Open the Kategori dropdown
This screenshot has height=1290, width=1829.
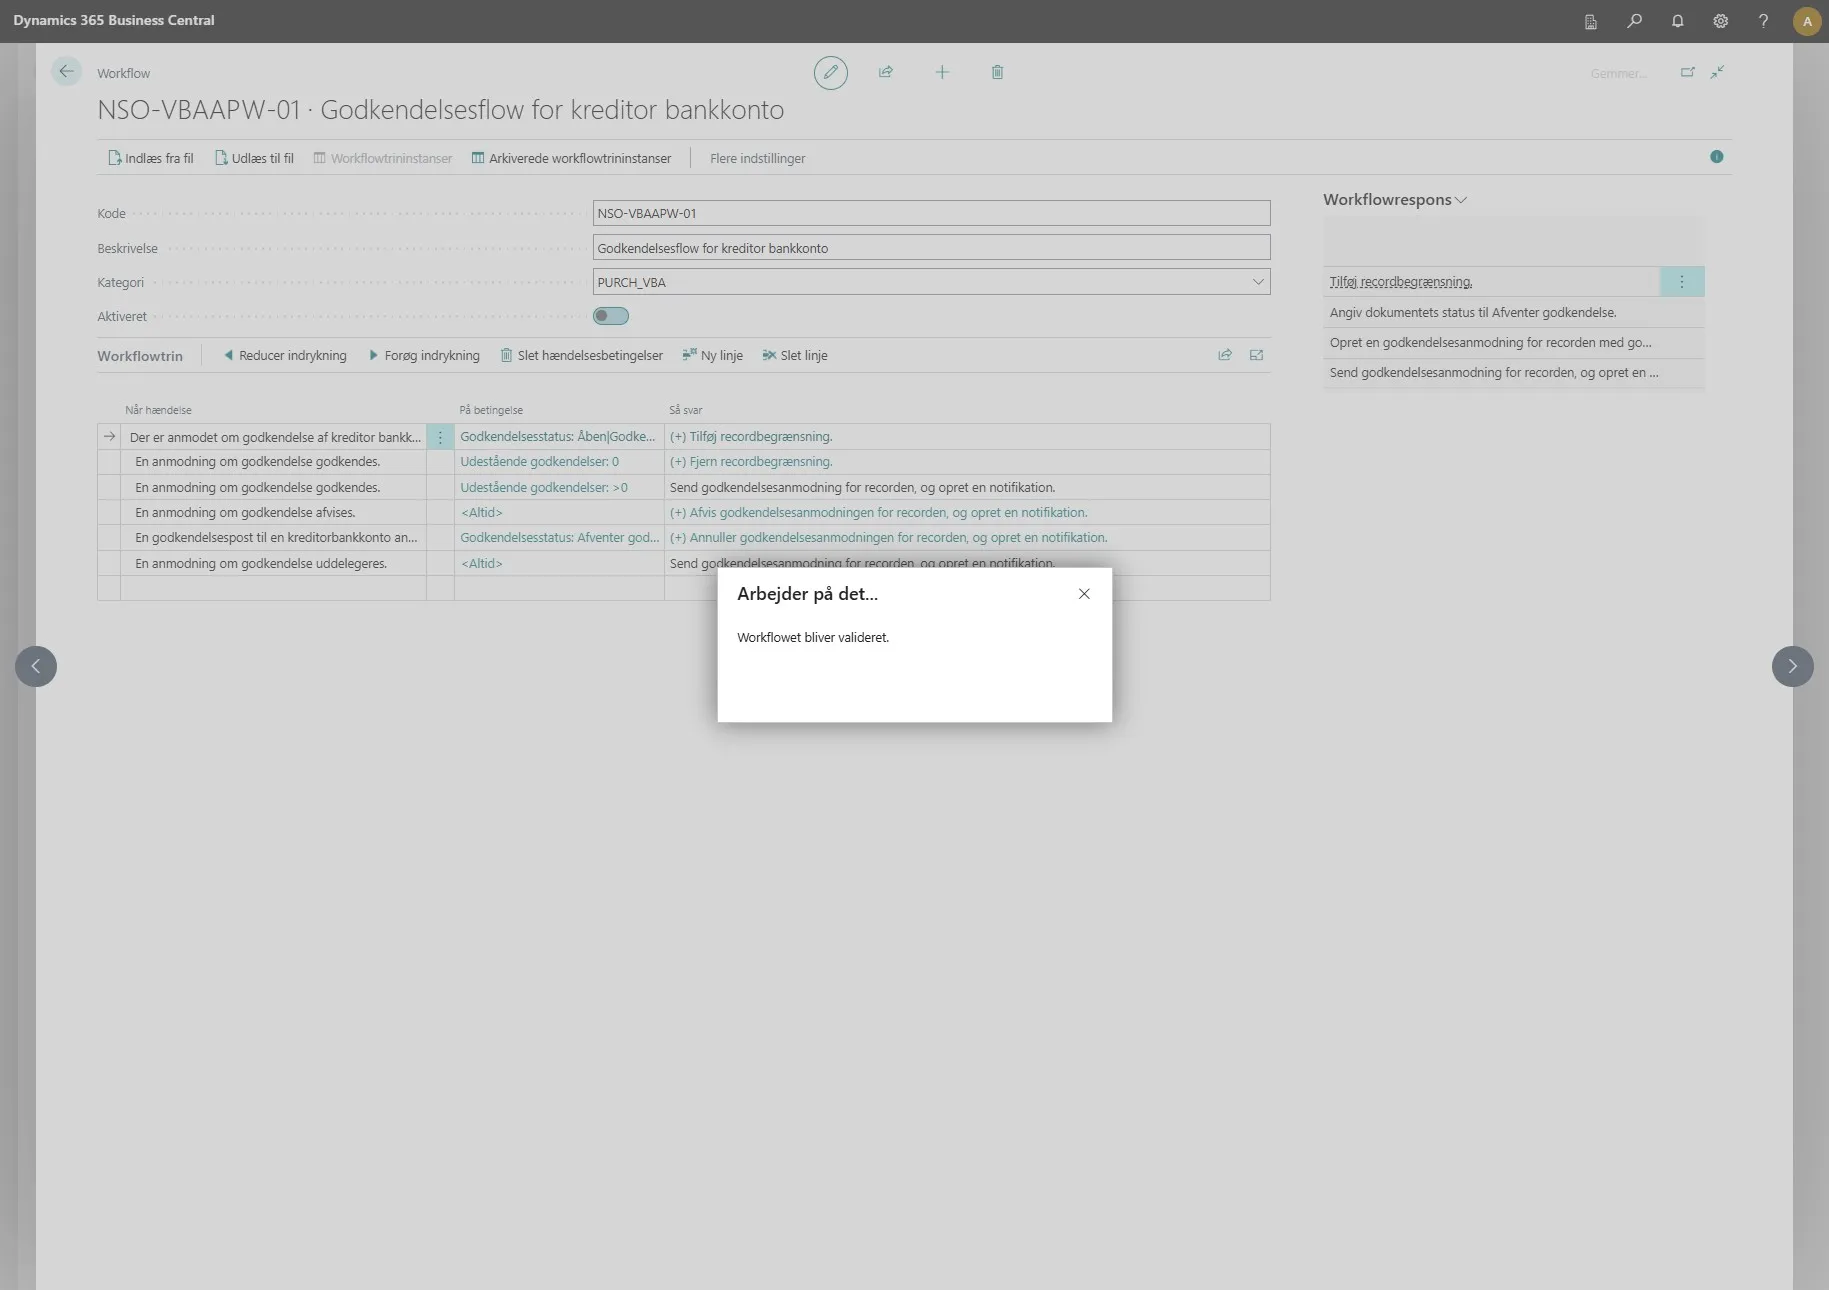click(1258, 282)
